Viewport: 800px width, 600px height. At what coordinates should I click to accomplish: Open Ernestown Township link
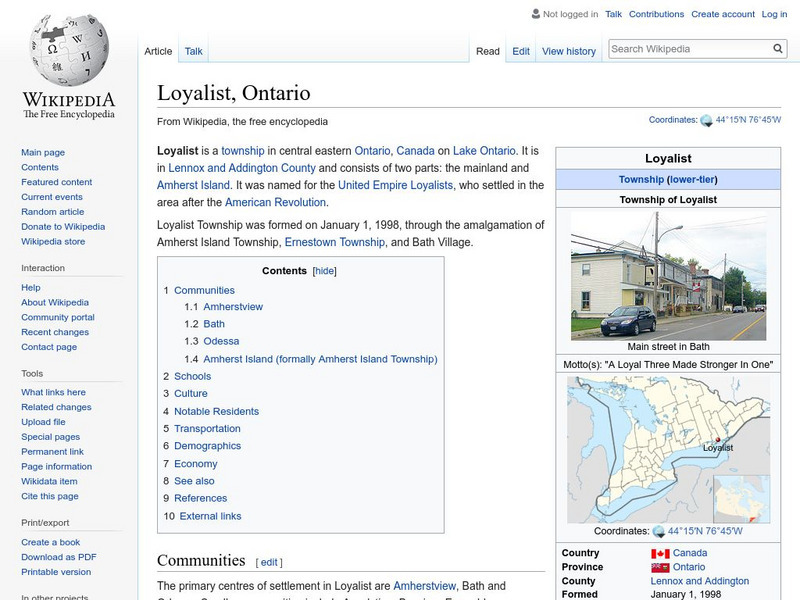[x=334, y=242]
